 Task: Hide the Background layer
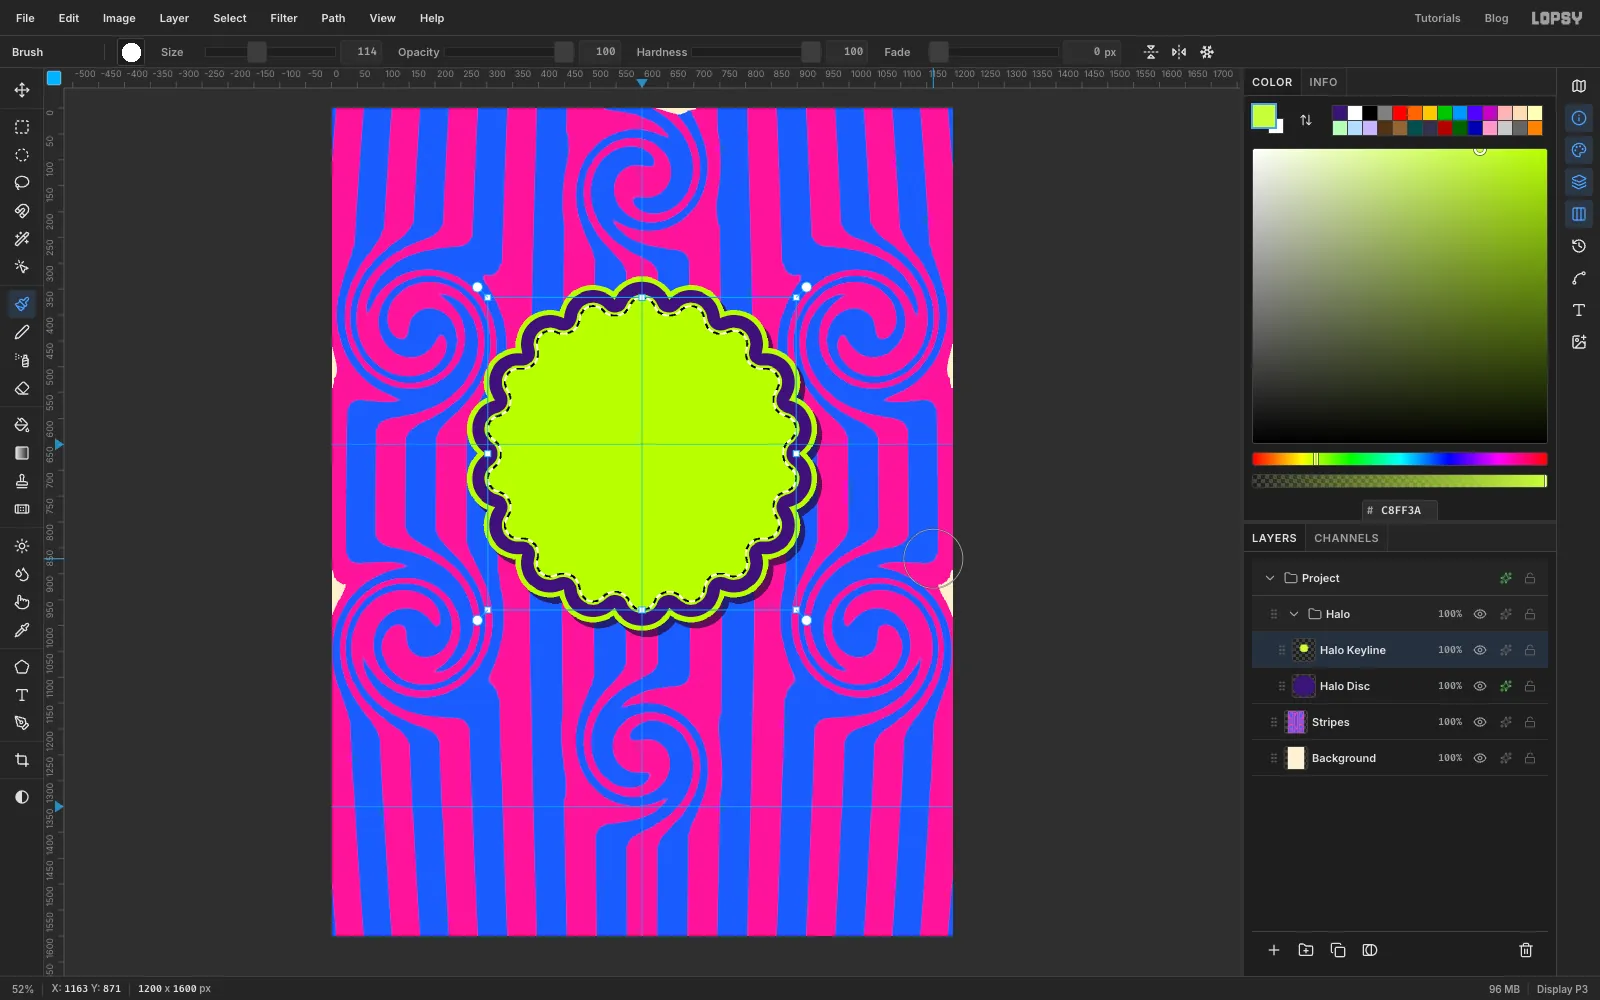(1480, 758)
